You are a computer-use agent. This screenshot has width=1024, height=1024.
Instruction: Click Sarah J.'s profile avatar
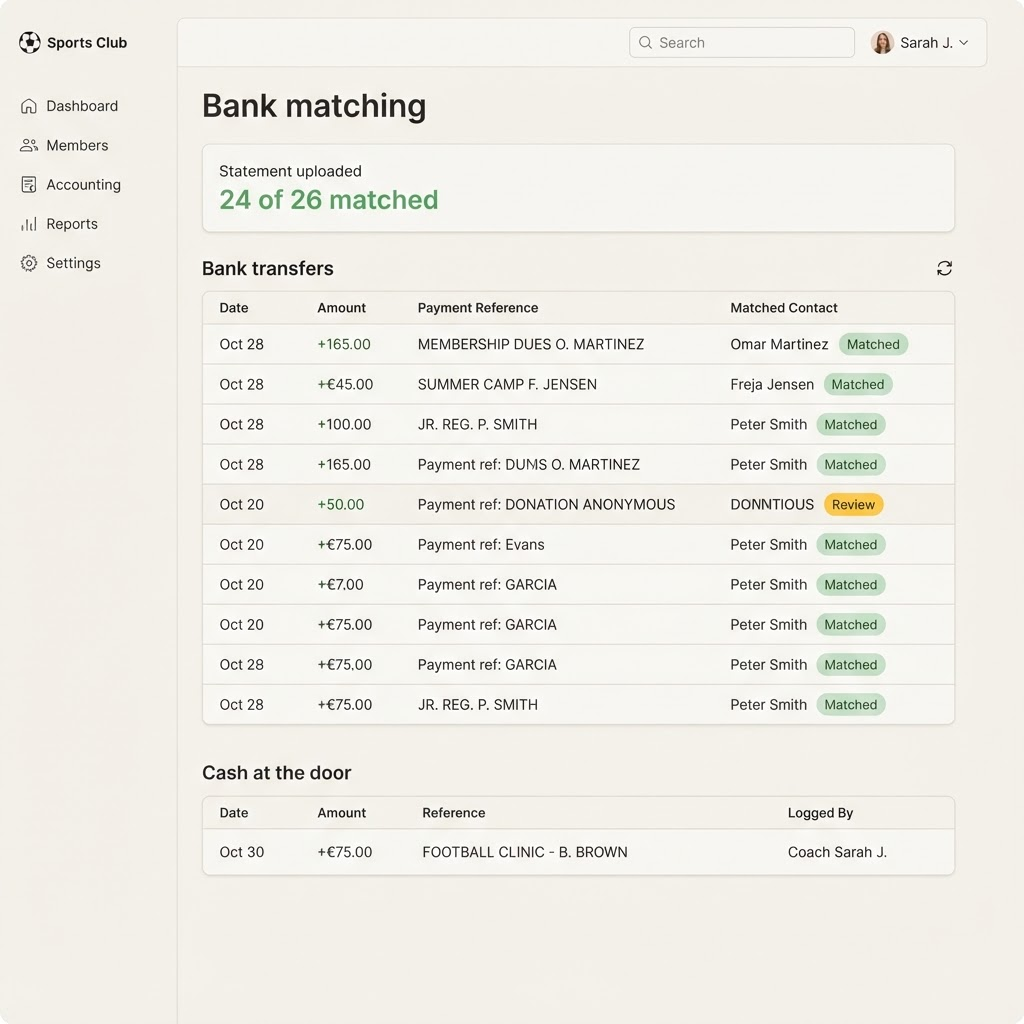click(x=882, y=42)
